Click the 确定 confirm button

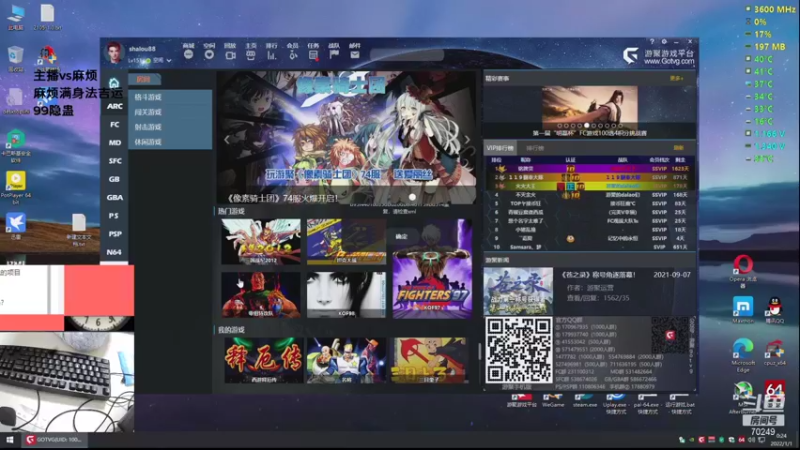coord(402,236)
